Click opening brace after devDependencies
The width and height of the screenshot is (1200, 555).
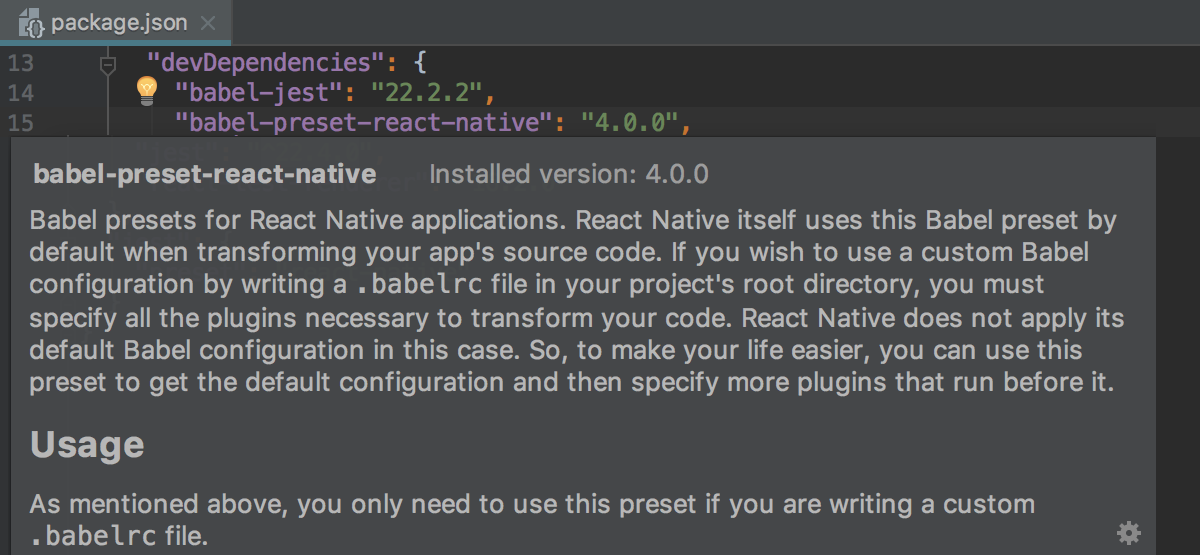point(420,64)
